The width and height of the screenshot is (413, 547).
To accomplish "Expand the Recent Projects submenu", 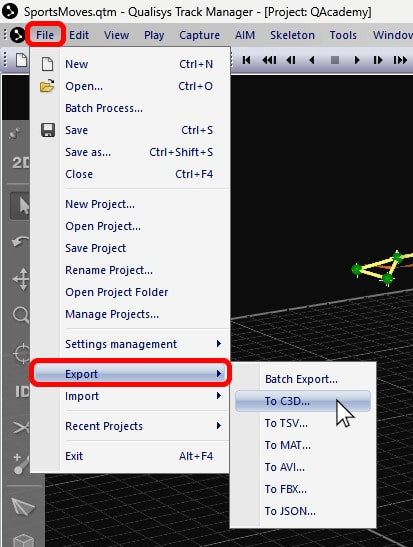I will coord(130,426).
